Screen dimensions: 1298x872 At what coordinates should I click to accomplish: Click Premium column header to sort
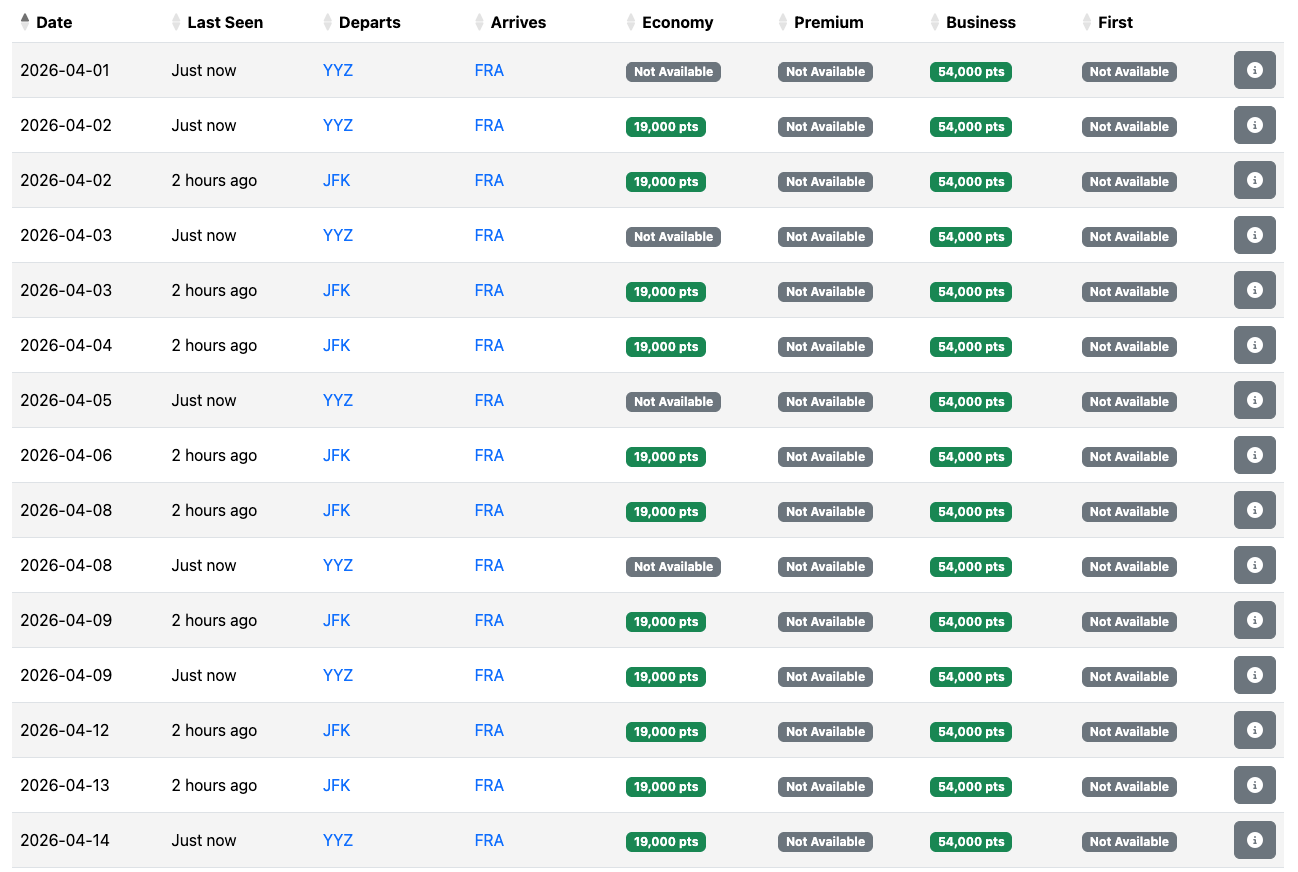pos(828,22)
